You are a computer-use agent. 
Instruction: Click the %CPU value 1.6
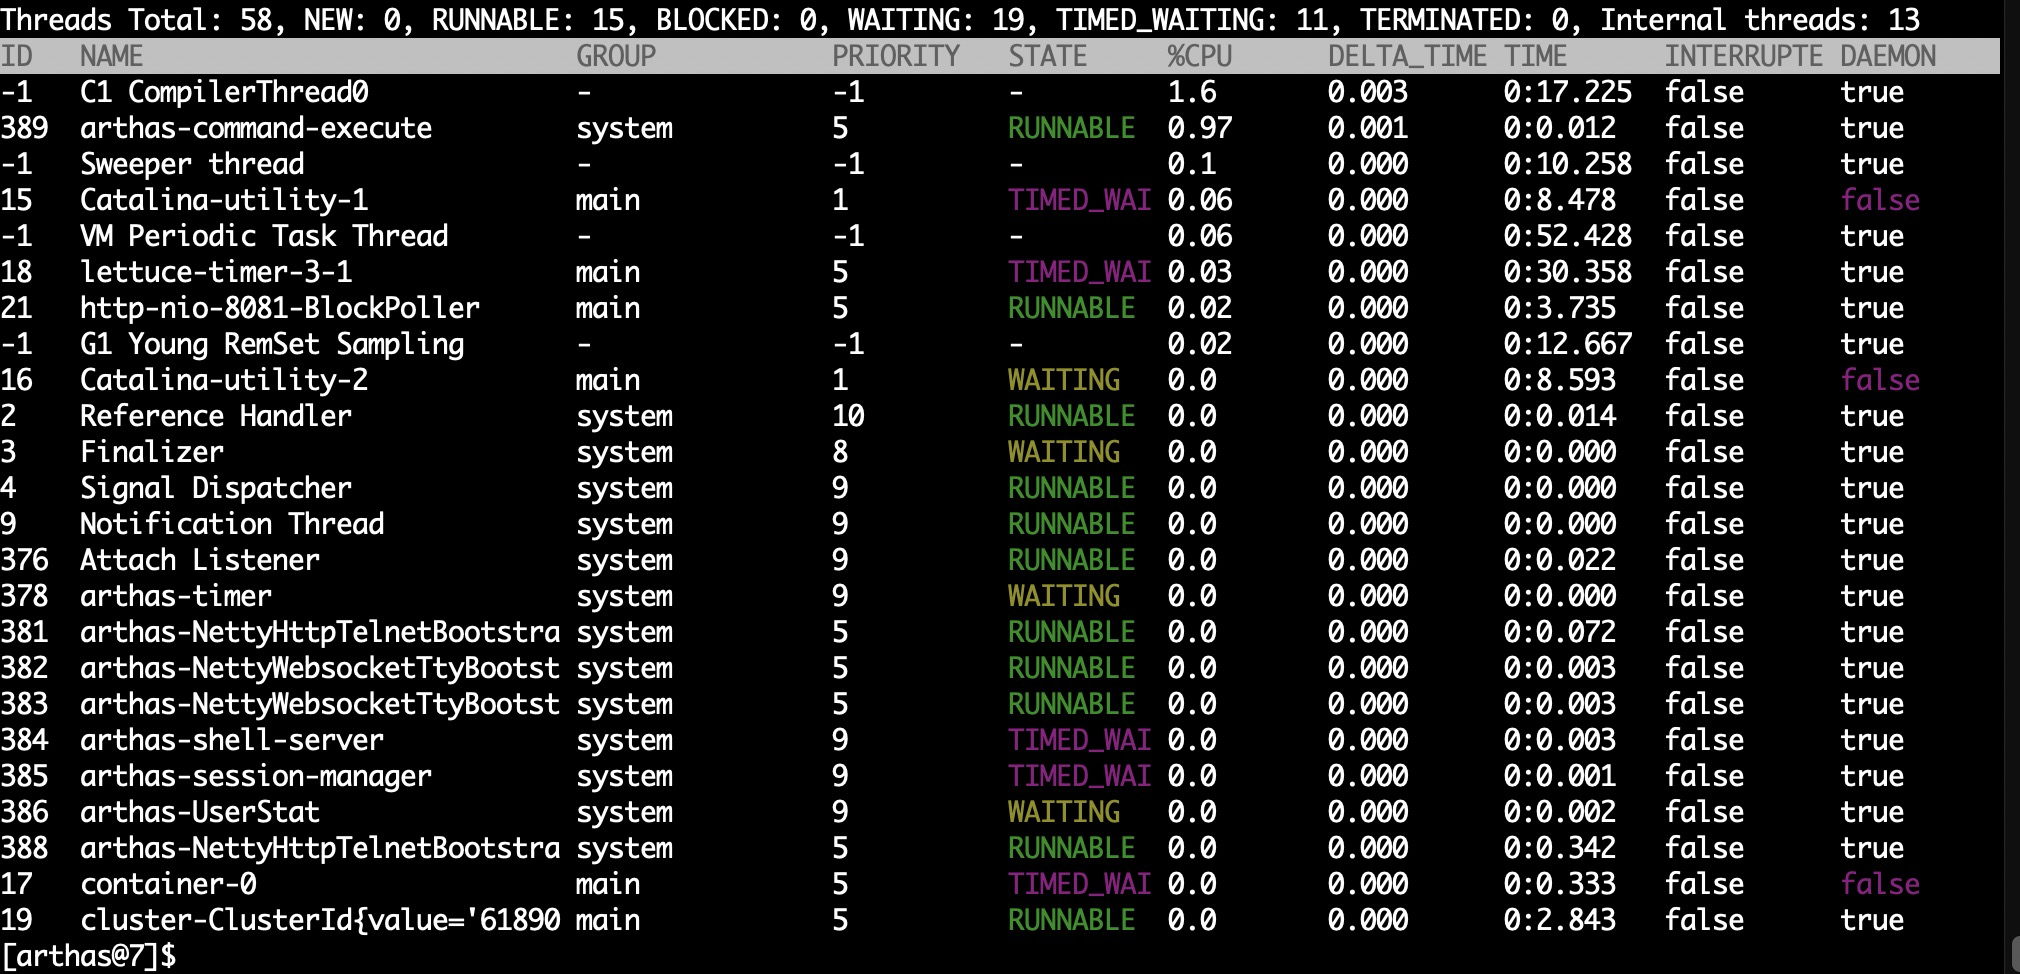pyautogui.click(x=1192, y=92)
